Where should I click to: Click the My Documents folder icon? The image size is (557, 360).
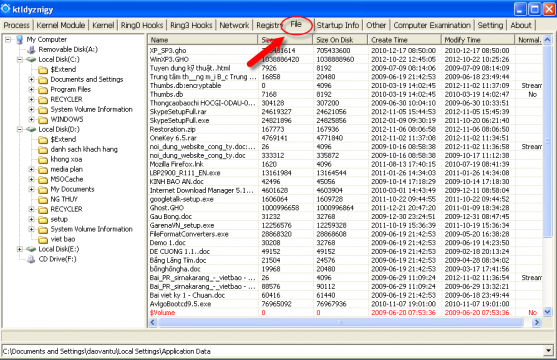pyautogui.click(x=43, y=189)
